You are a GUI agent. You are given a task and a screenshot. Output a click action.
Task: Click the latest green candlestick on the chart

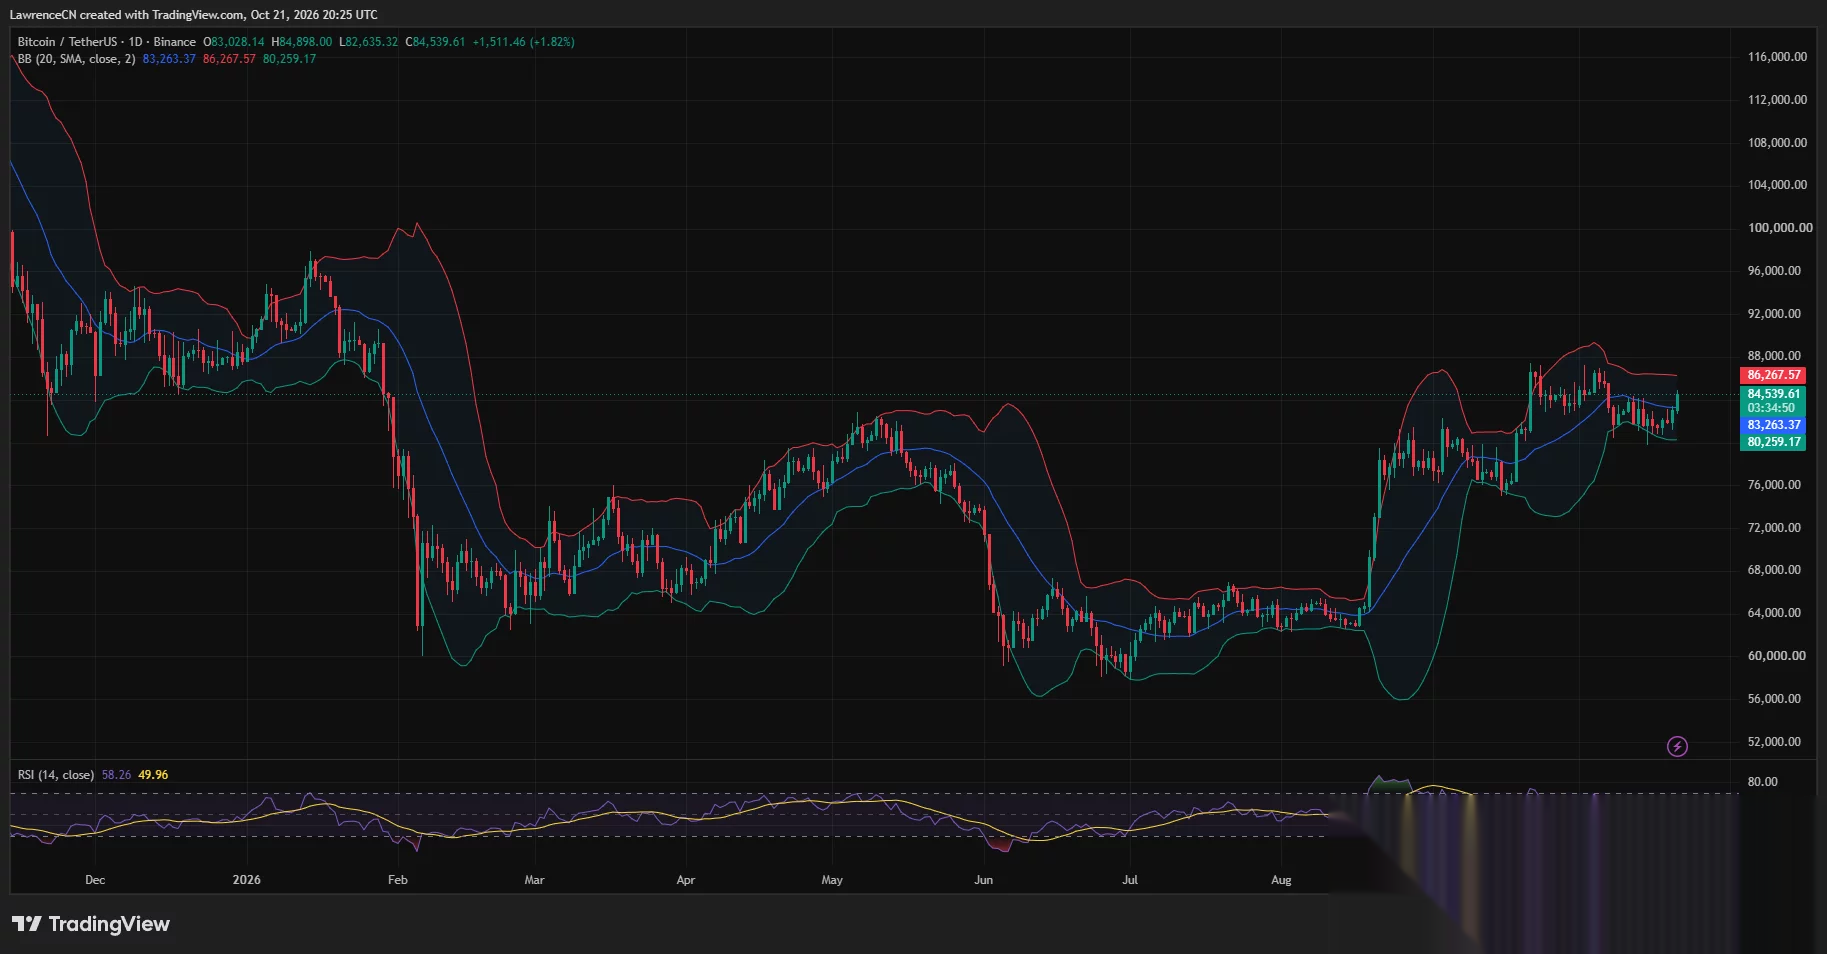(1676, 401)
